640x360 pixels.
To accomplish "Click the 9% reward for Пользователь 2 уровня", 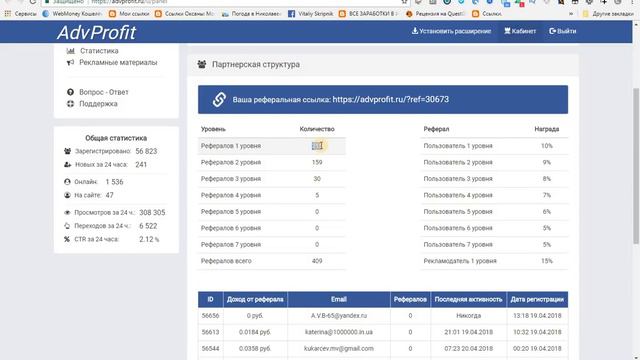I will (x=547, y=162).
